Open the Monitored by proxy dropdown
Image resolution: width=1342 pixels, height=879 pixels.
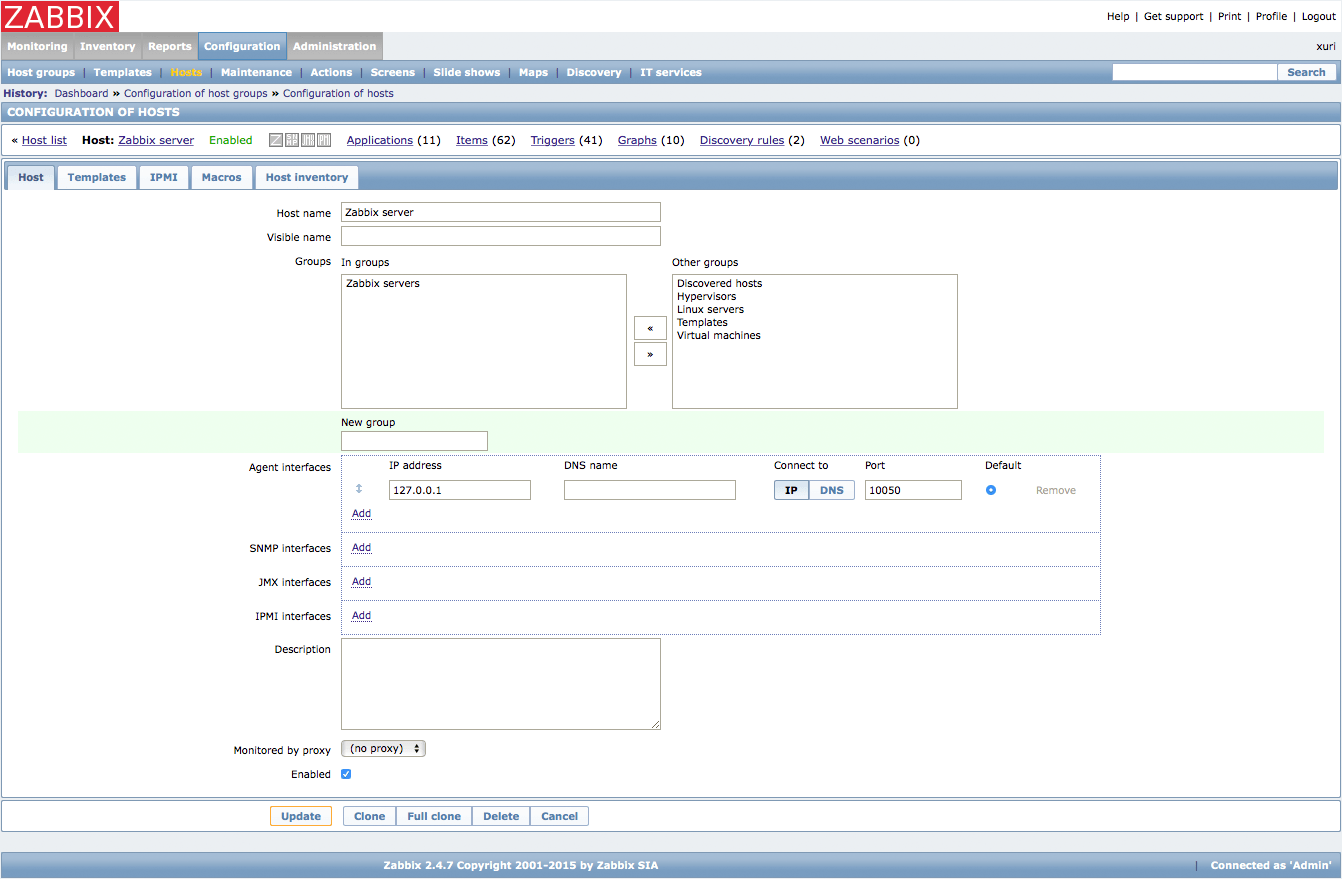(383, 748)
